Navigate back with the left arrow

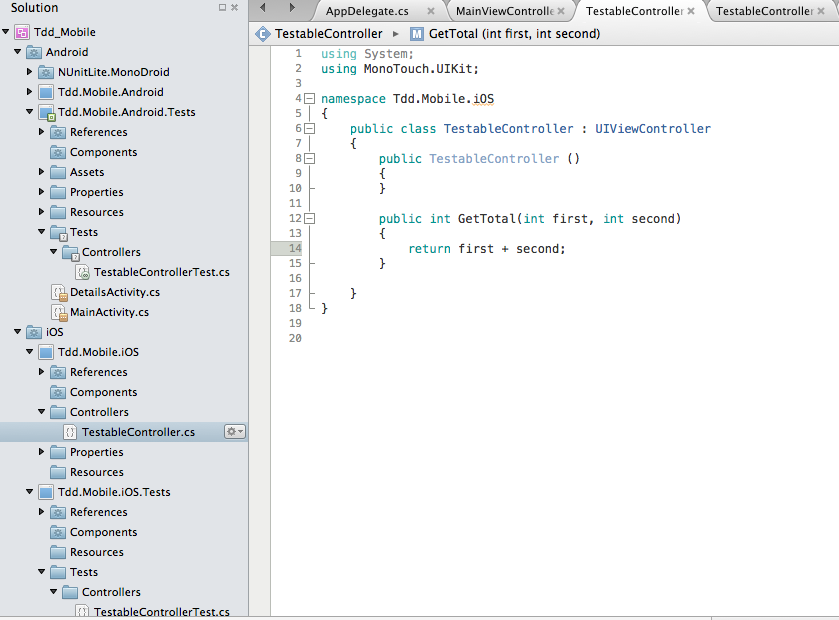263,7
